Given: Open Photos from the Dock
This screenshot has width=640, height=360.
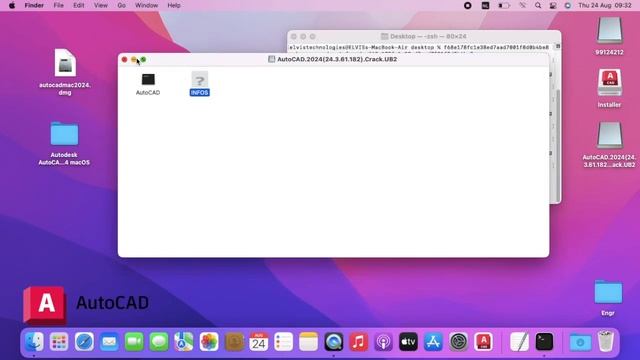Looking at the screenshot, I should click(x=209, y=342).
